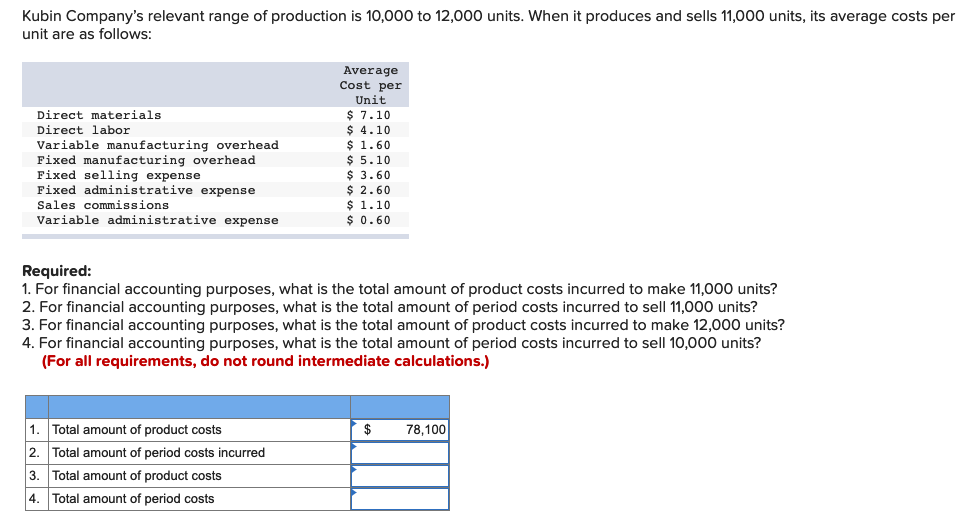Click the $ 0.60 cost value
Viewport: 964px width, 519px height.
368,220
